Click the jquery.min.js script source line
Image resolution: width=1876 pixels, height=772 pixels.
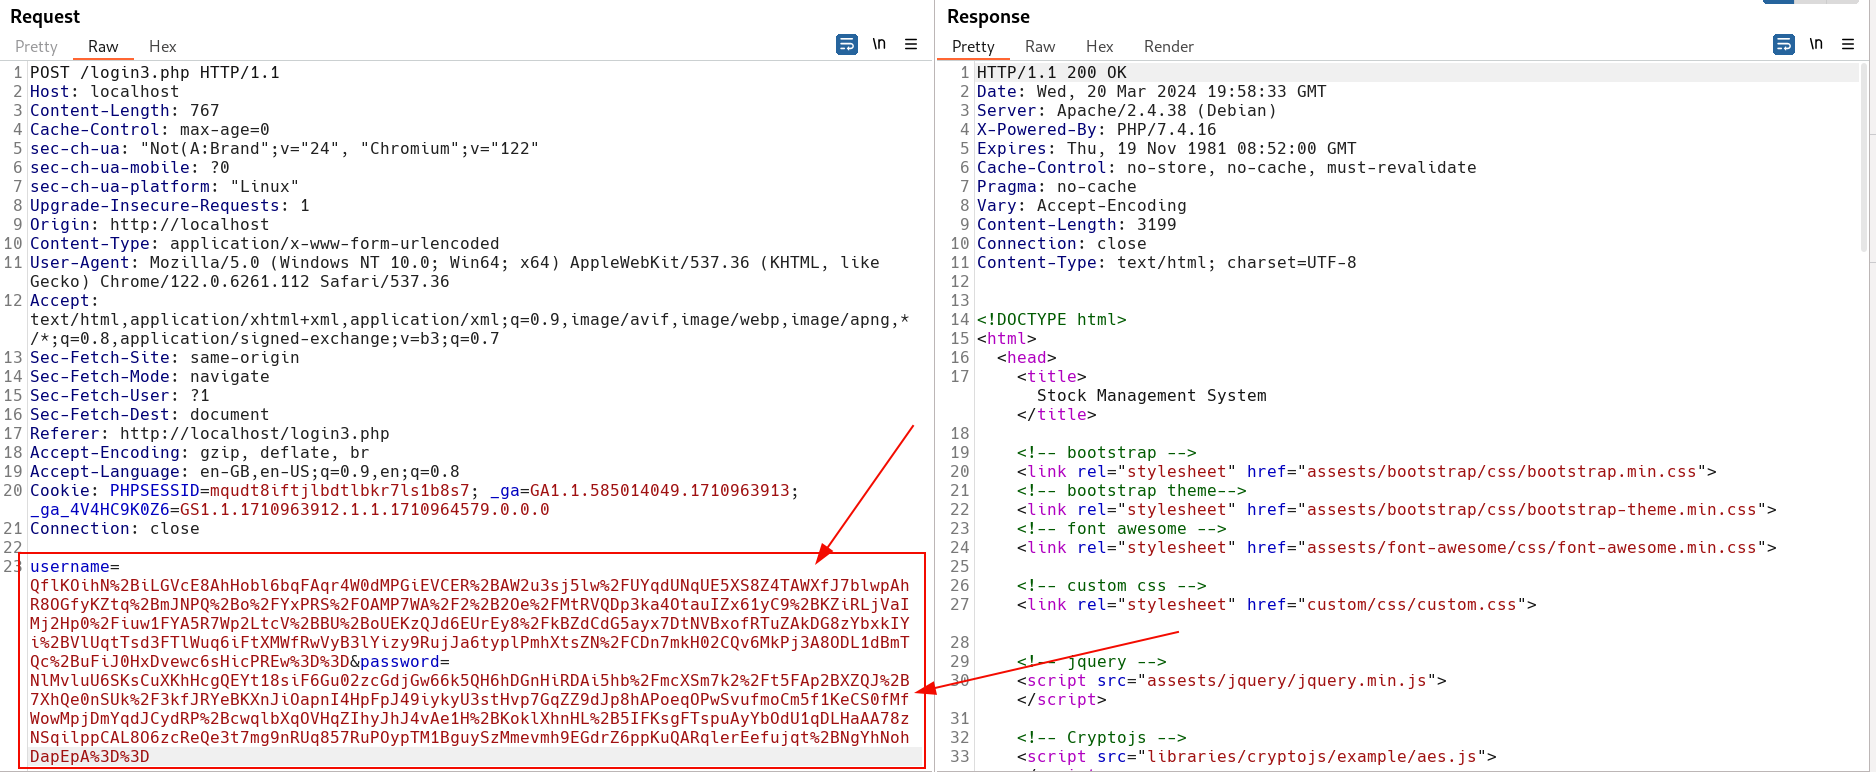(x=1232, y=681)
